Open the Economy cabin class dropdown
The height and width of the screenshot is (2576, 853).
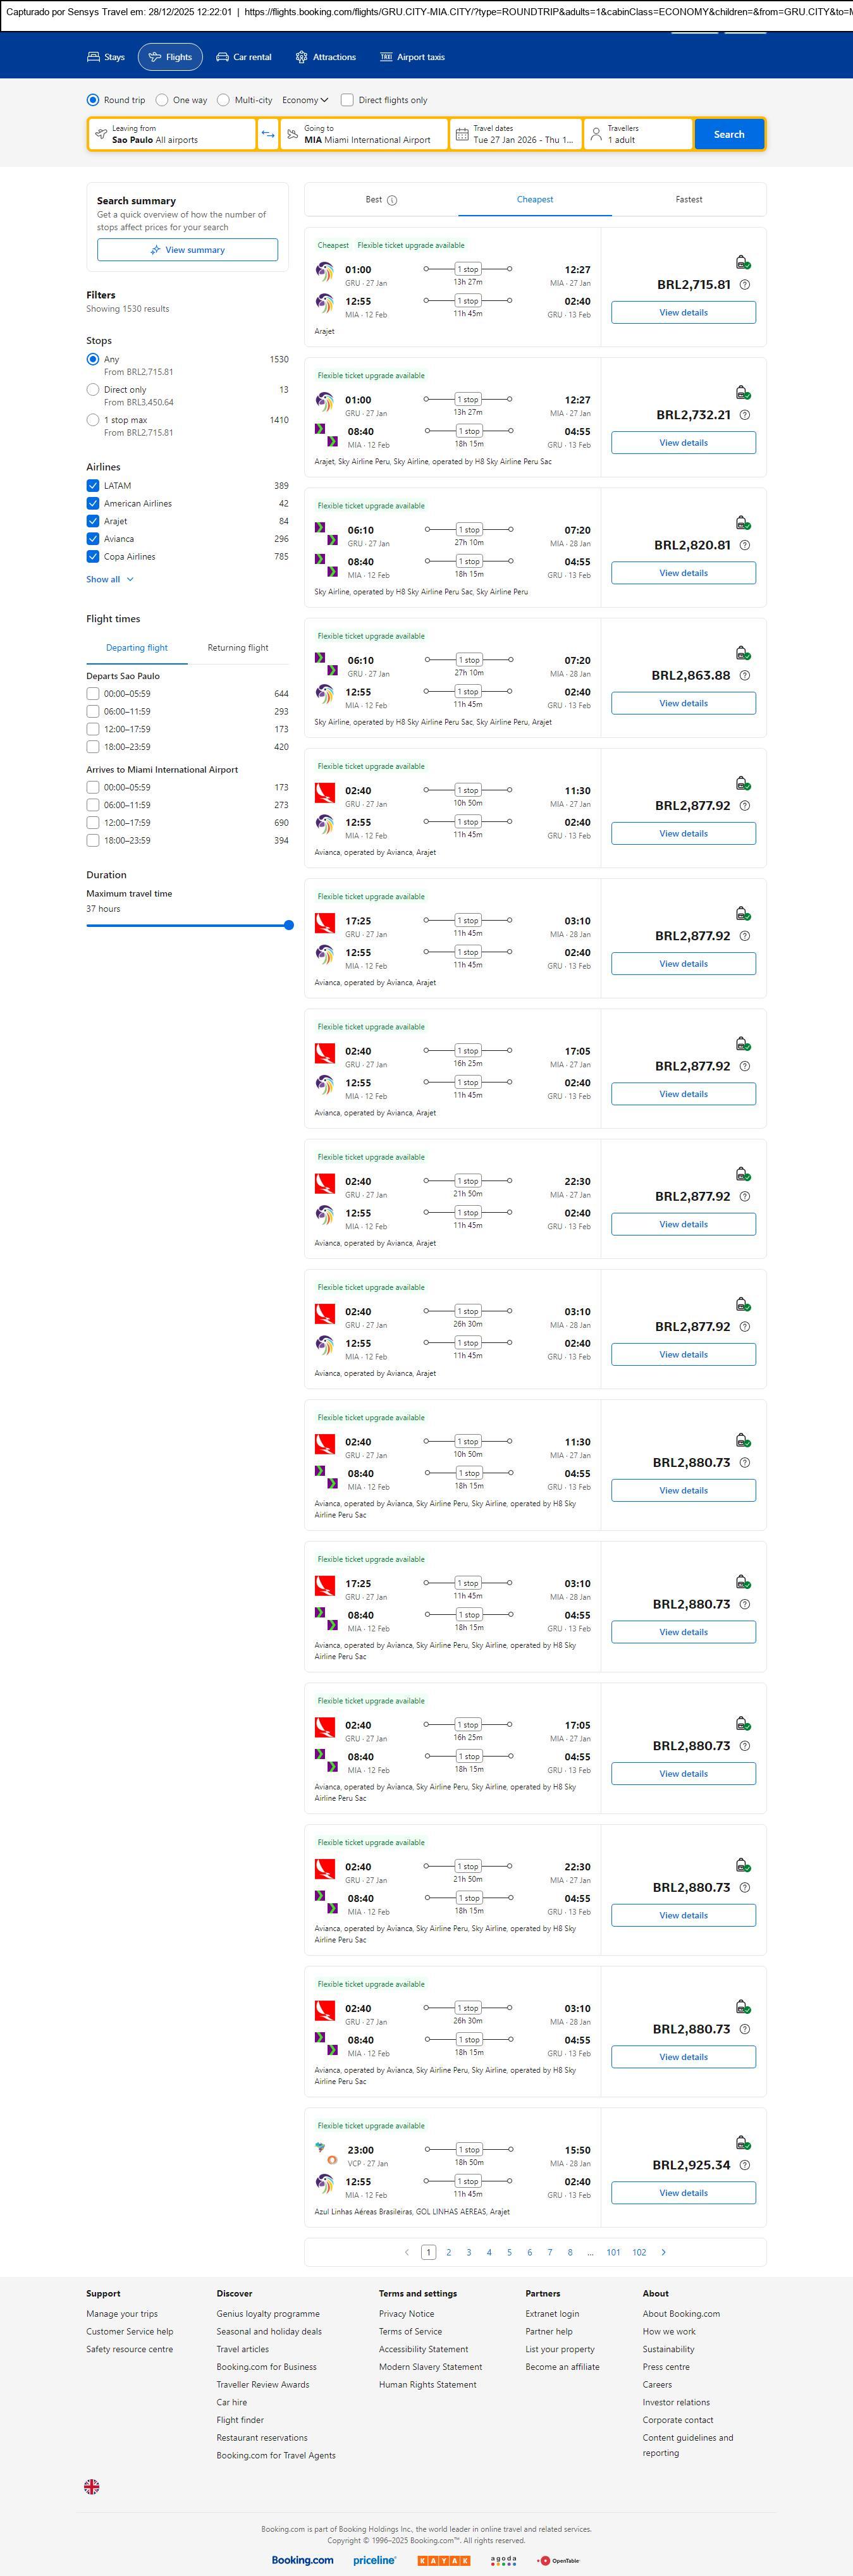pos(305,100)
